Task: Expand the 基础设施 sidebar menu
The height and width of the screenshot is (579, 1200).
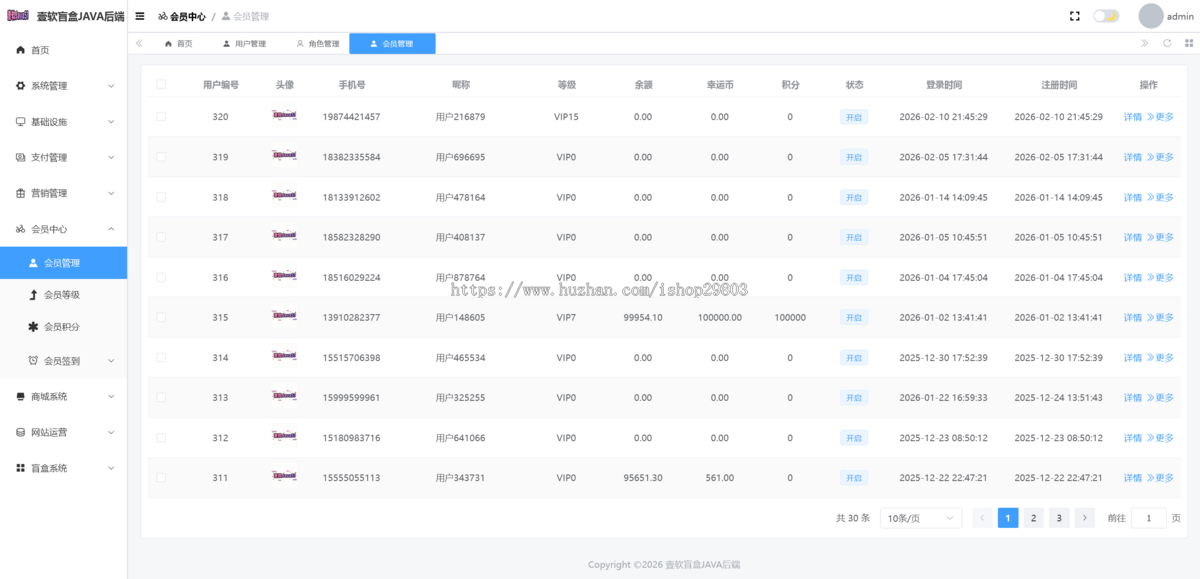Action: (x=63, y=122)
